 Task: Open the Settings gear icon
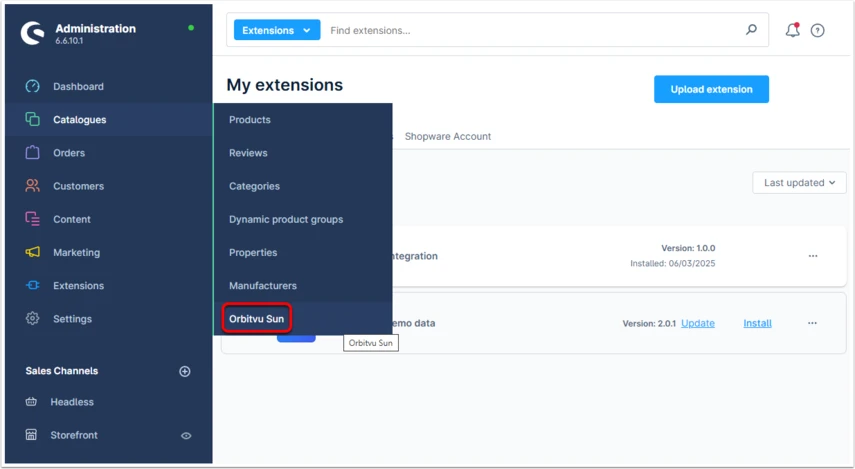pyautogui.click(x=33, y=318)
